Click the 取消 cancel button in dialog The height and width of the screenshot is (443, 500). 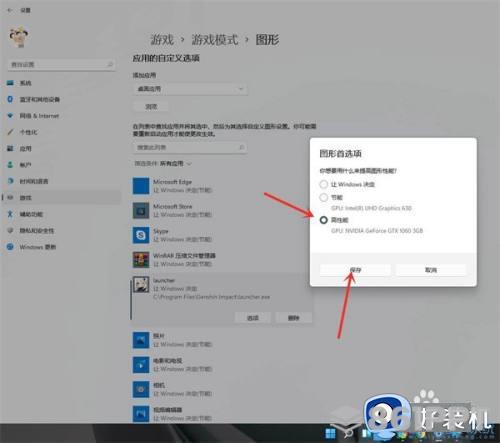tap(431, 270)
